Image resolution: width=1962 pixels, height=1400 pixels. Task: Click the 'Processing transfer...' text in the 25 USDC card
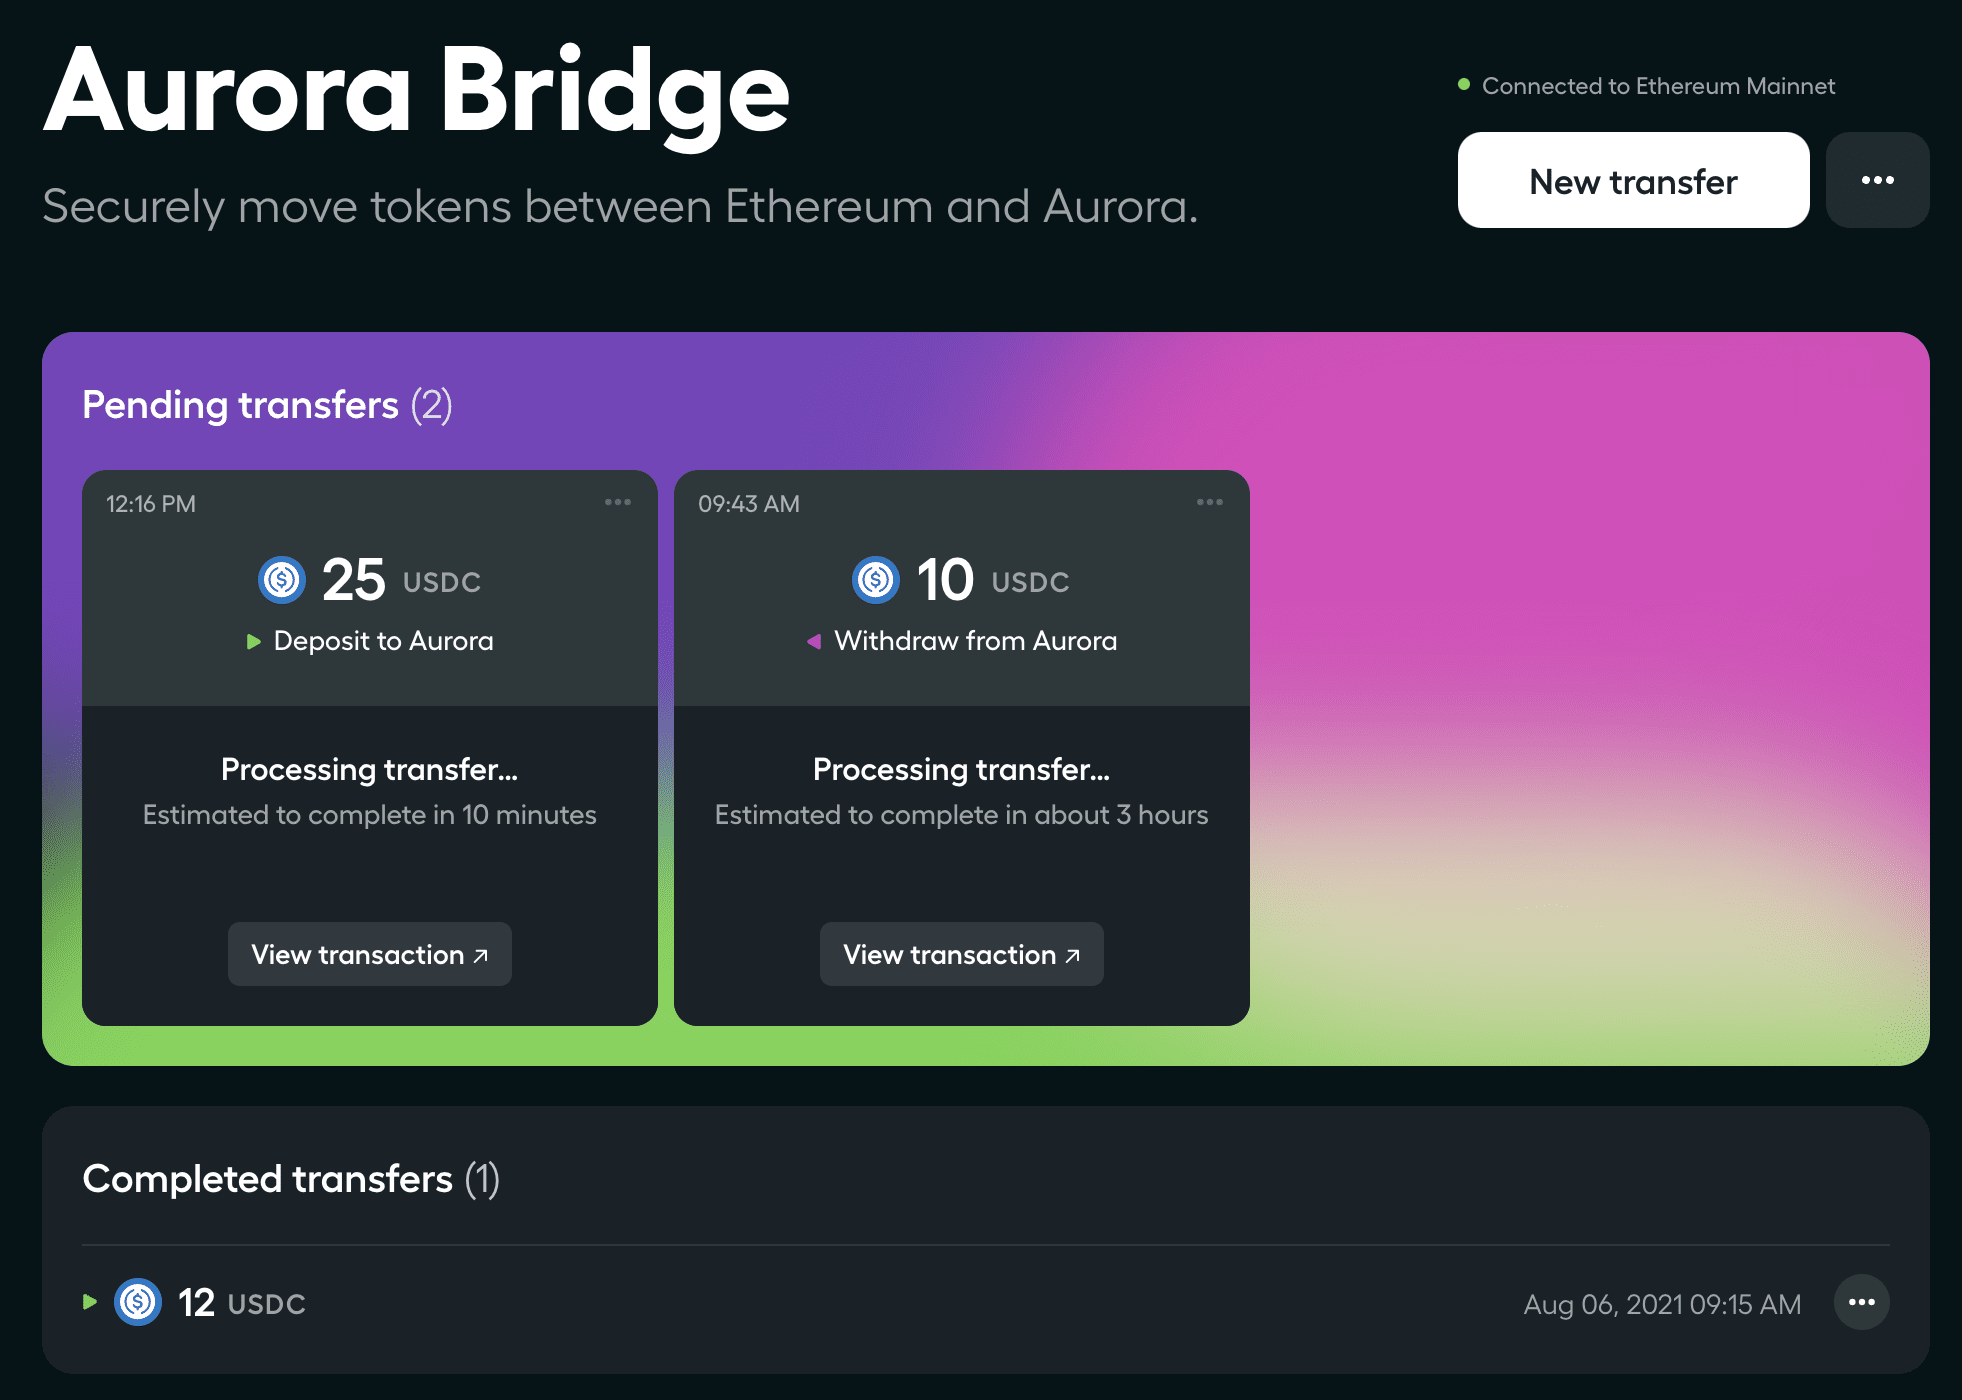click(370, 769)
